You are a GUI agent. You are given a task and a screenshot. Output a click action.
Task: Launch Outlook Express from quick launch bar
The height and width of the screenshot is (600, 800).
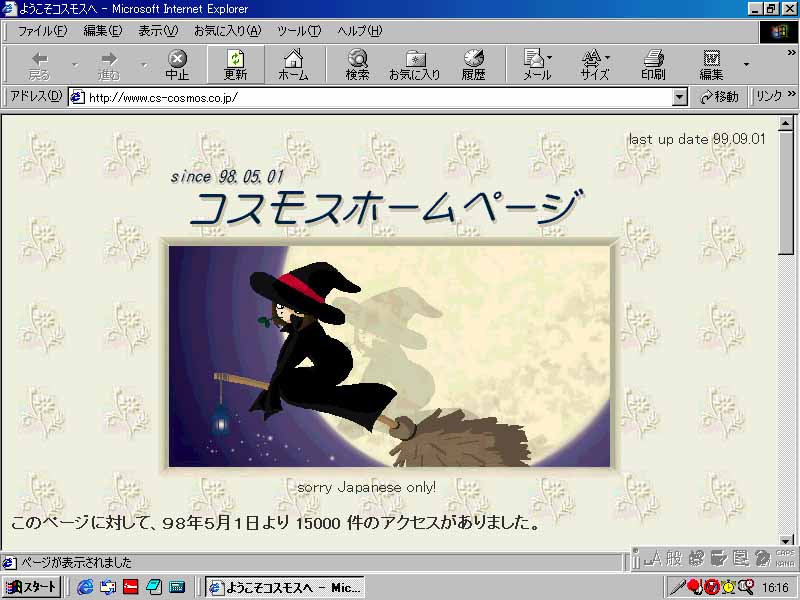108,587
